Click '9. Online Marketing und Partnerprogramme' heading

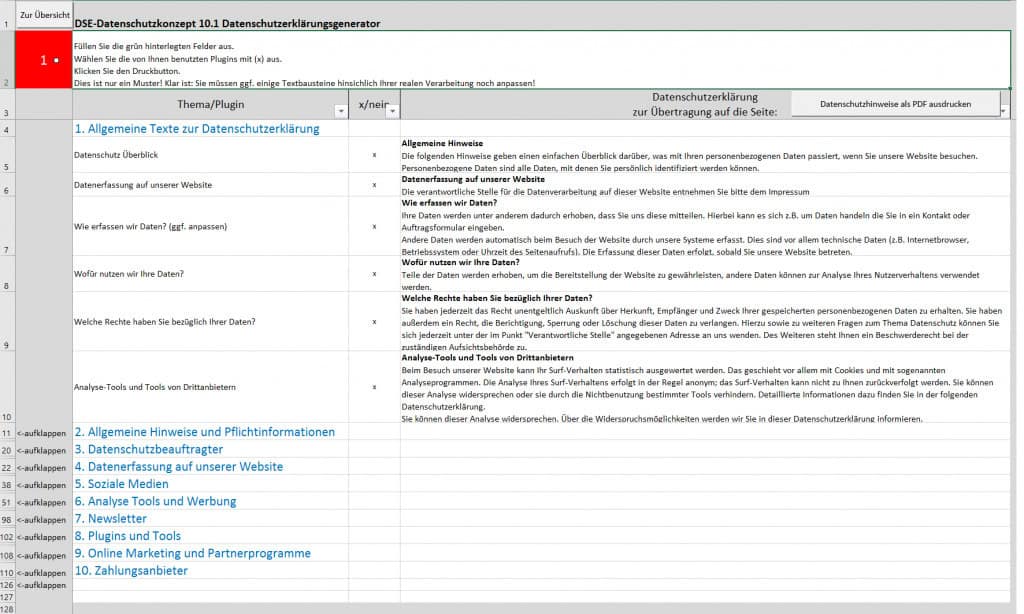[x=192, y=554]
